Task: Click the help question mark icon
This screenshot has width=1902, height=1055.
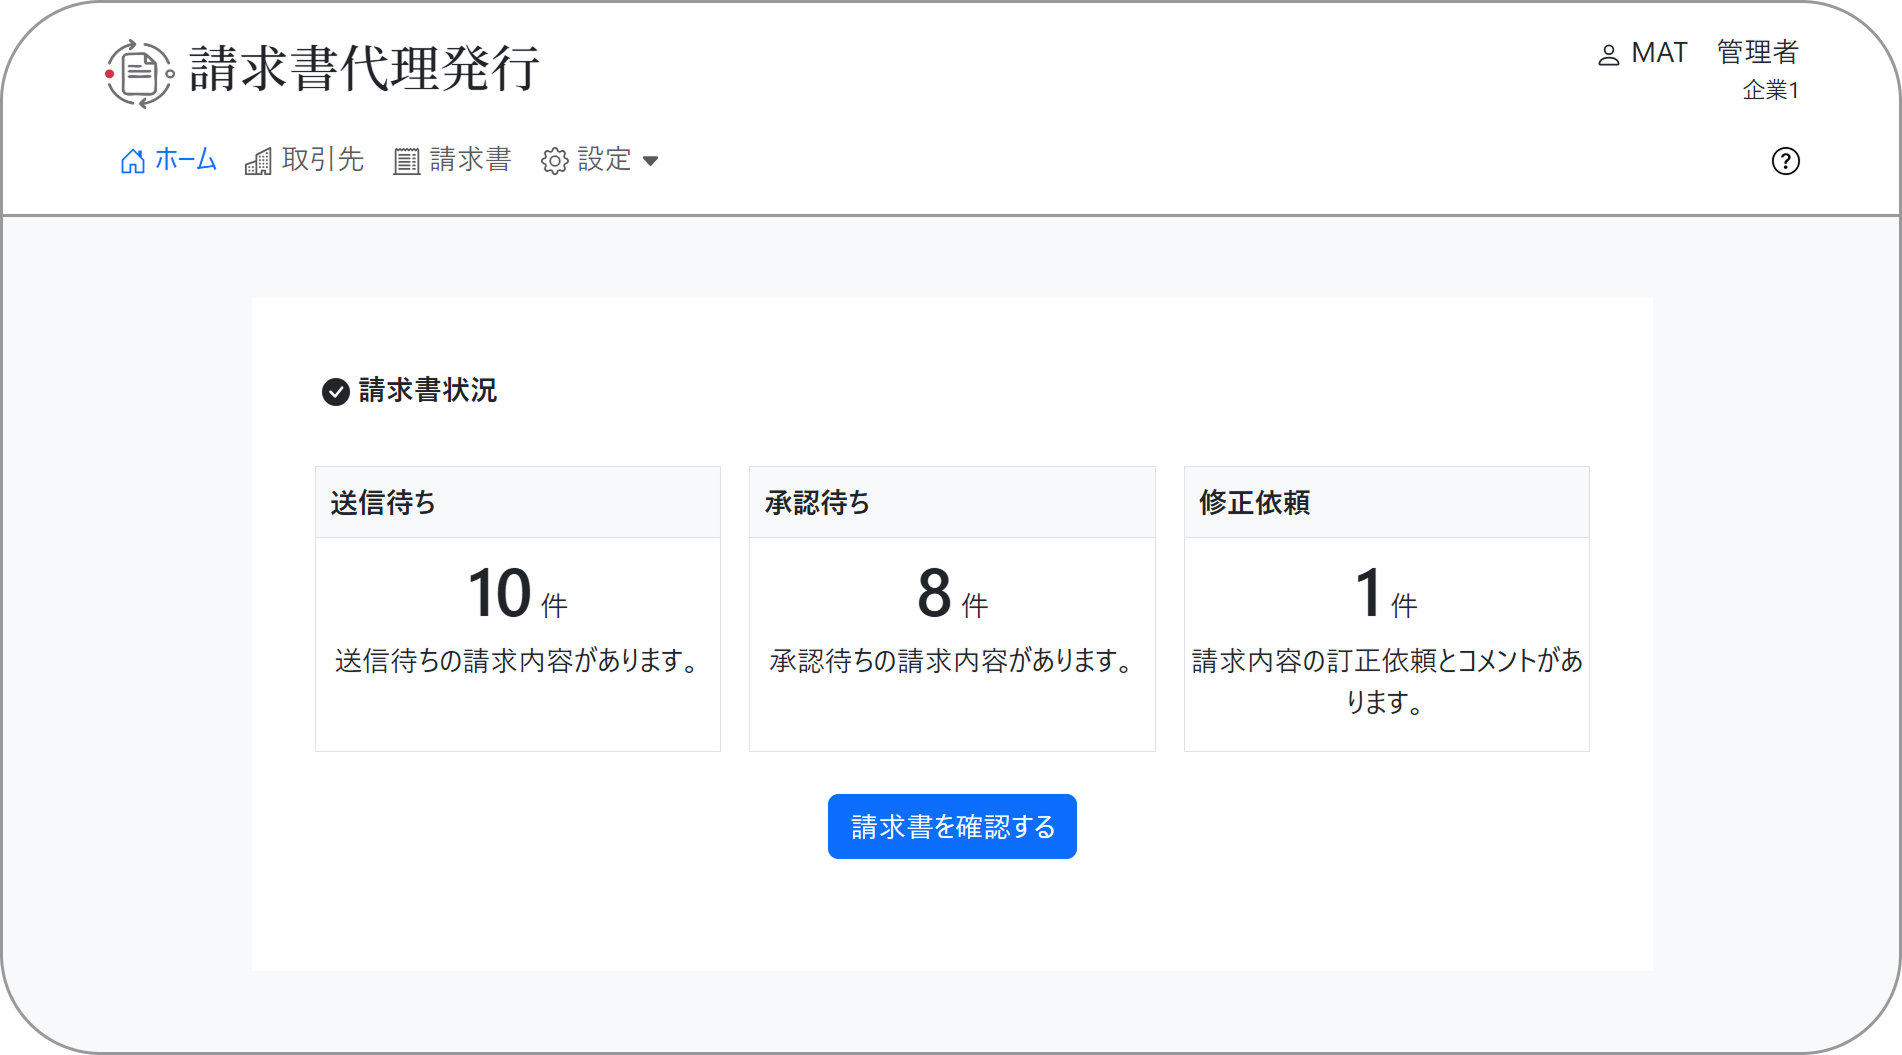Action: click(x=1786, y=161)
